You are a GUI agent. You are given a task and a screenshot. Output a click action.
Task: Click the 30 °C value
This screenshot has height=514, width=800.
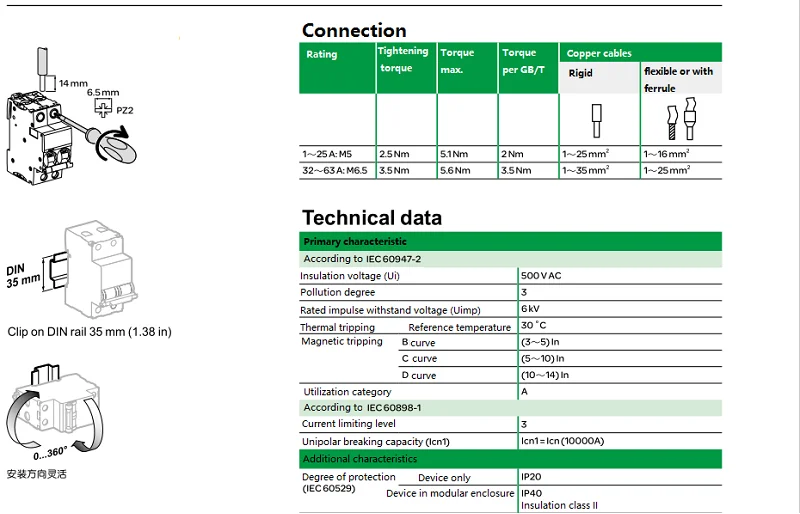533,325
